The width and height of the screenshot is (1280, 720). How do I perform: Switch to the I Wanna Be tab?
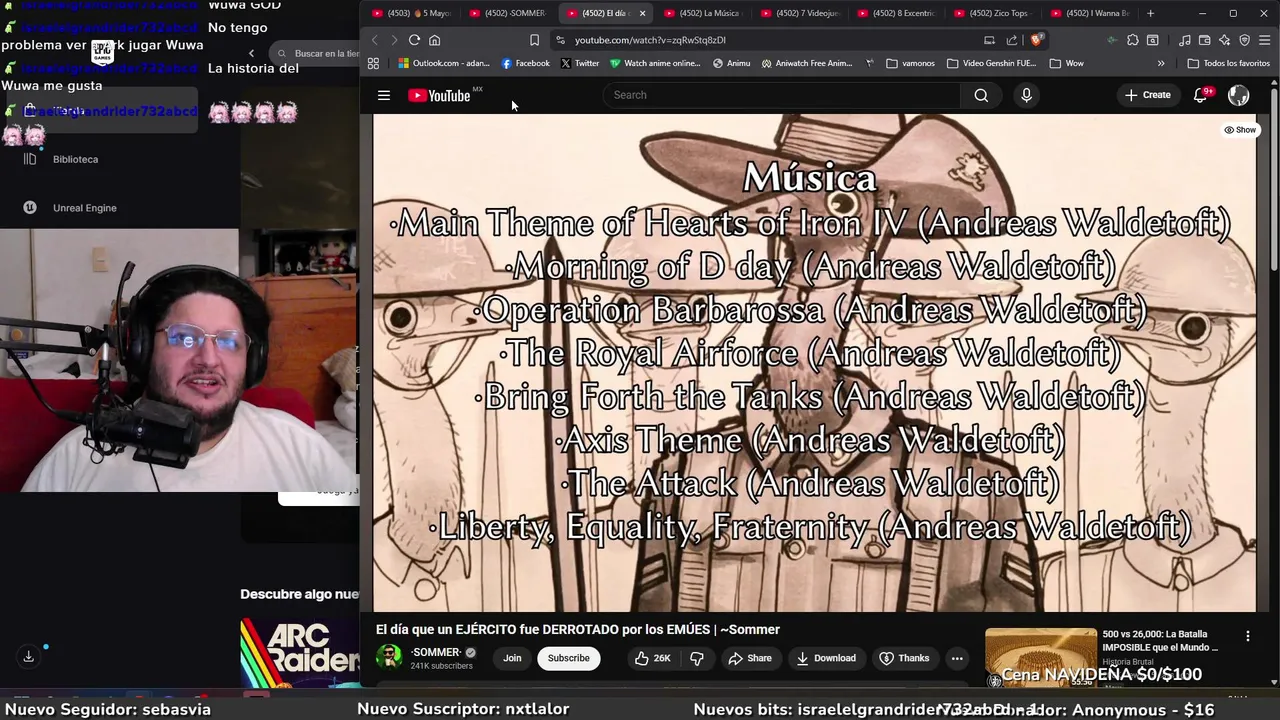[x=1090, y=13]
